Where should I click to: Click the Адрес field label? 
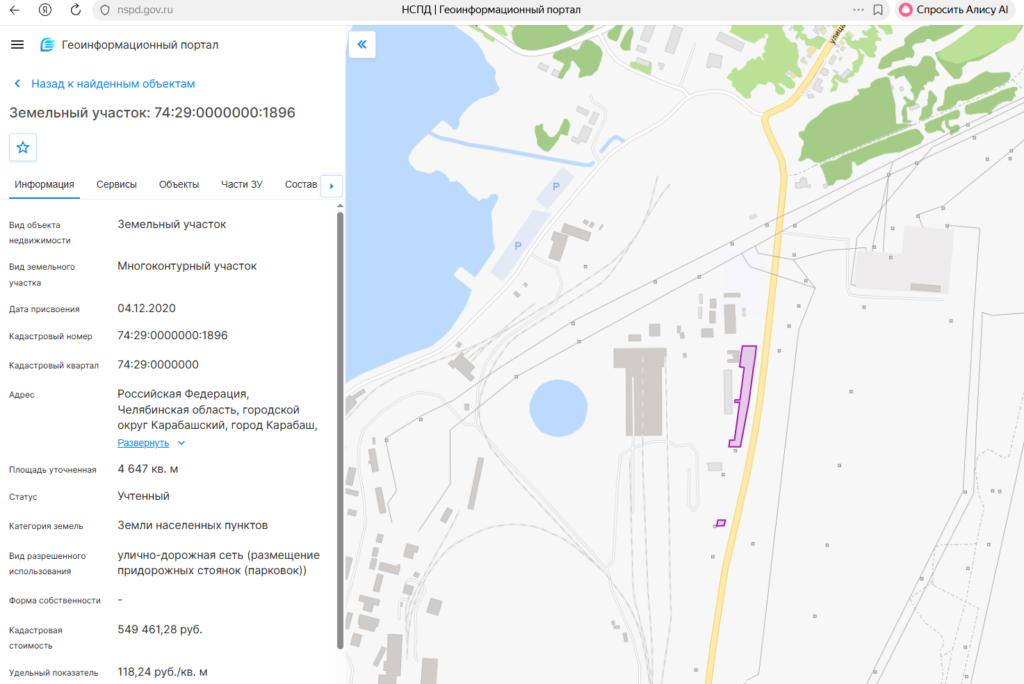click(22, 395)
